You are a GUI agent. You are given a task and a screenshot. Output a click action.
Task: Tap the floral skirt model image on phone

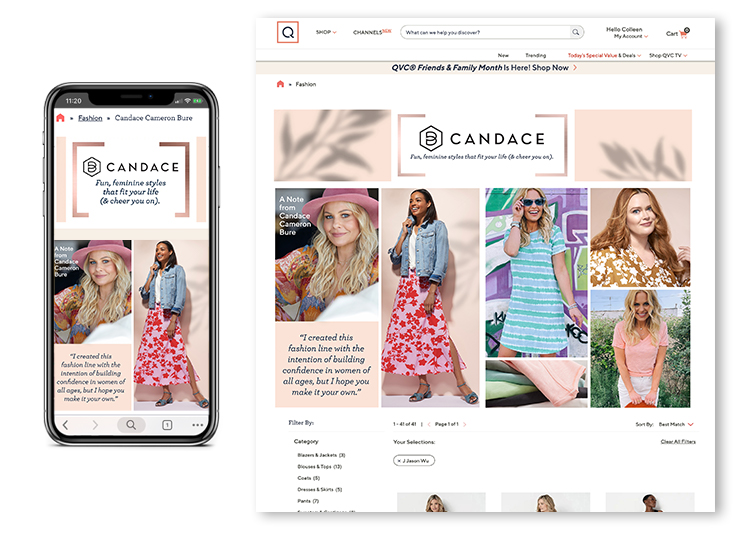click(172, 325)
